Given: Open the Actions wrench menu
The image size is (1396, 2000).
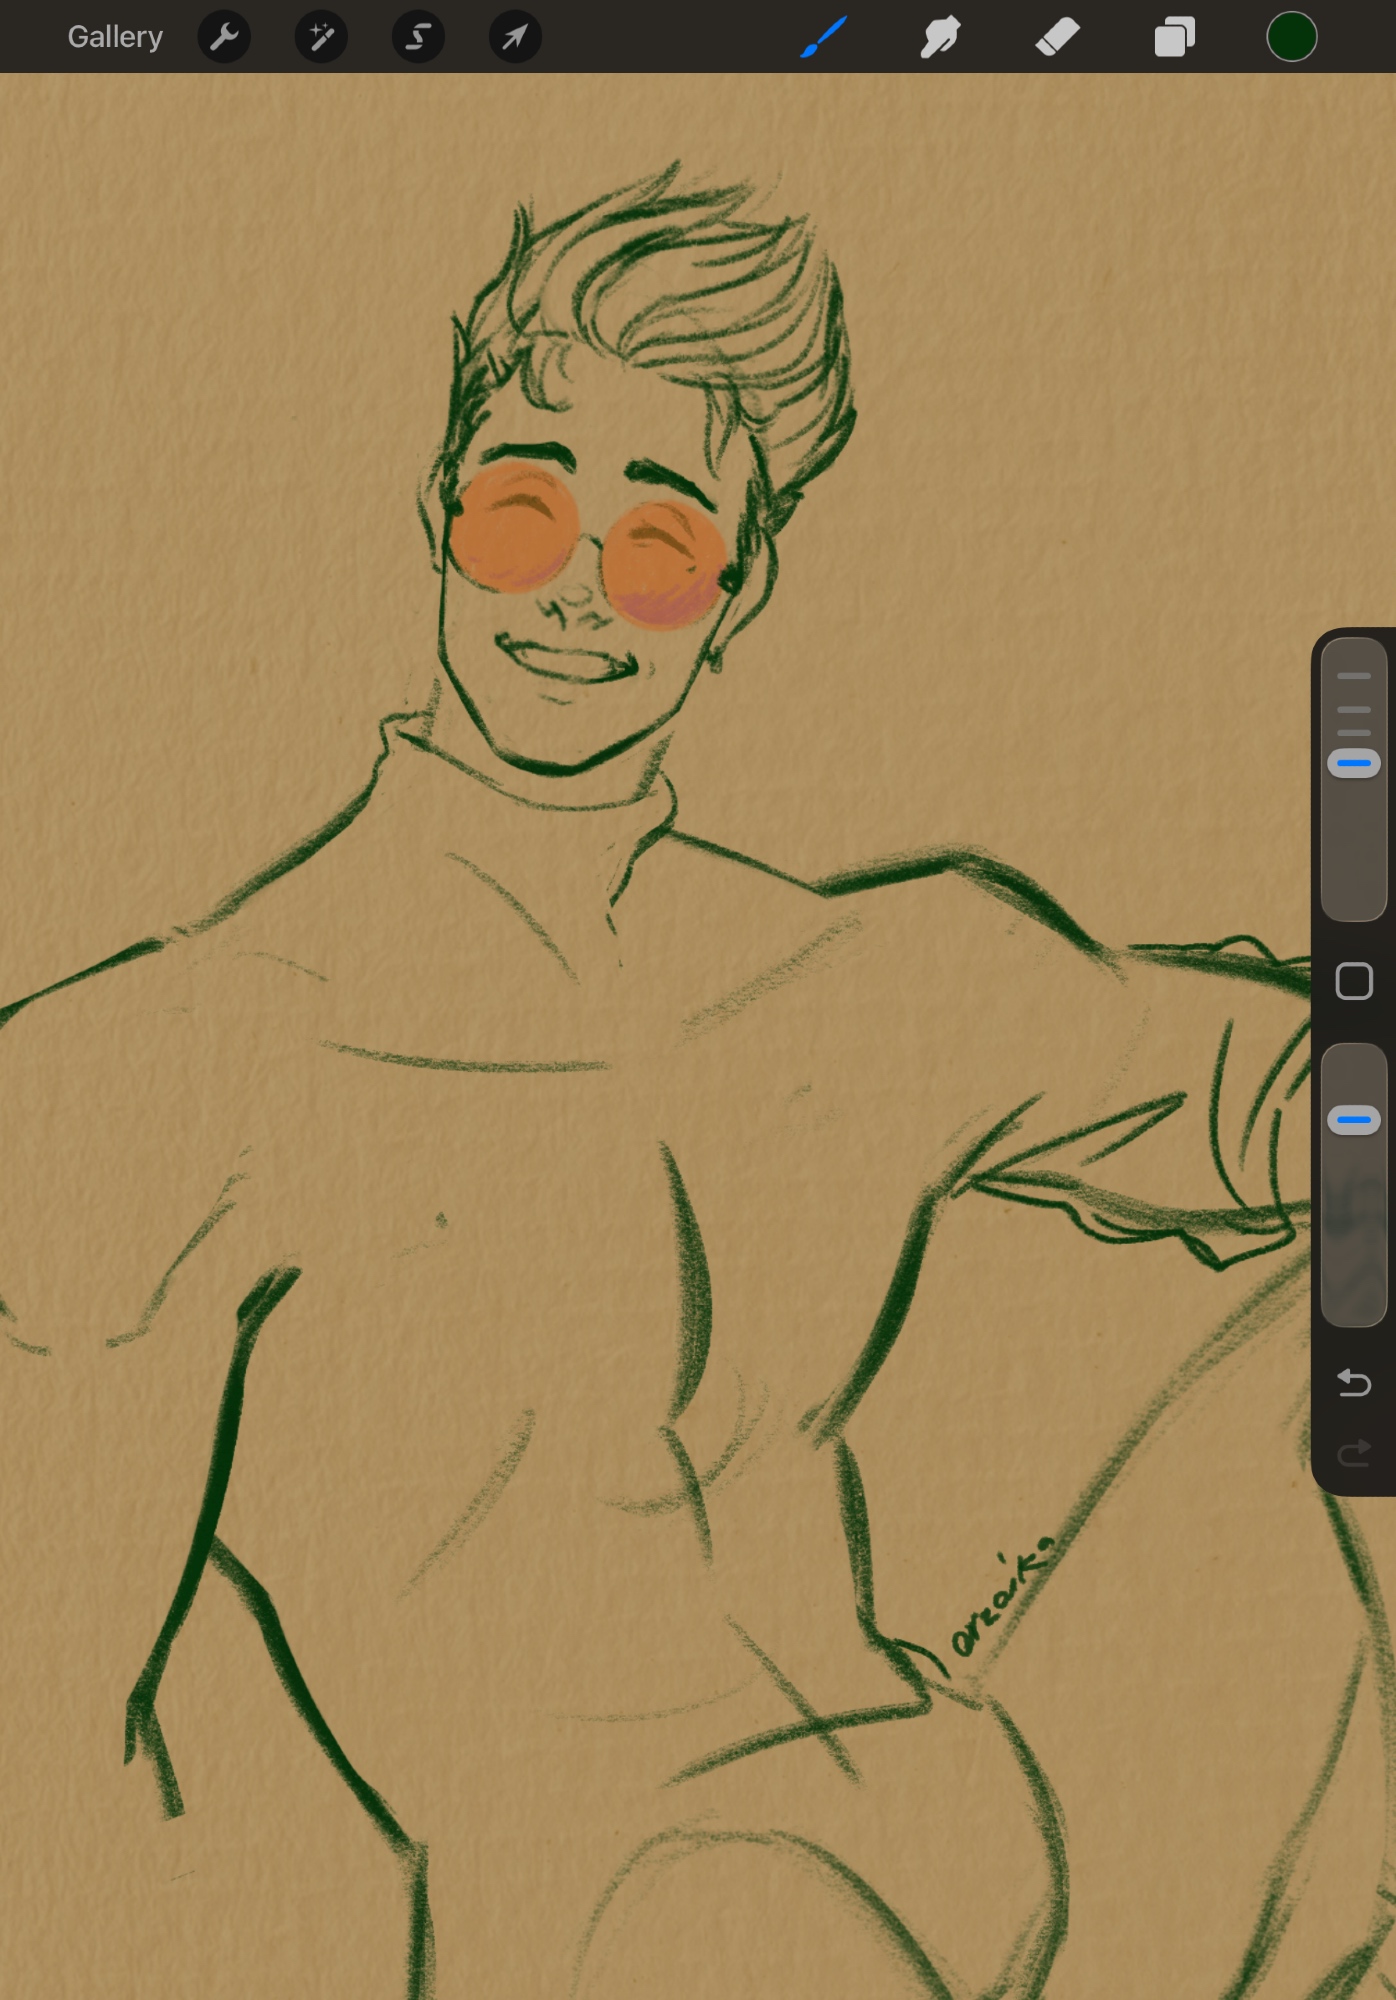Looking at the screenshot, I should pos(224,37).
